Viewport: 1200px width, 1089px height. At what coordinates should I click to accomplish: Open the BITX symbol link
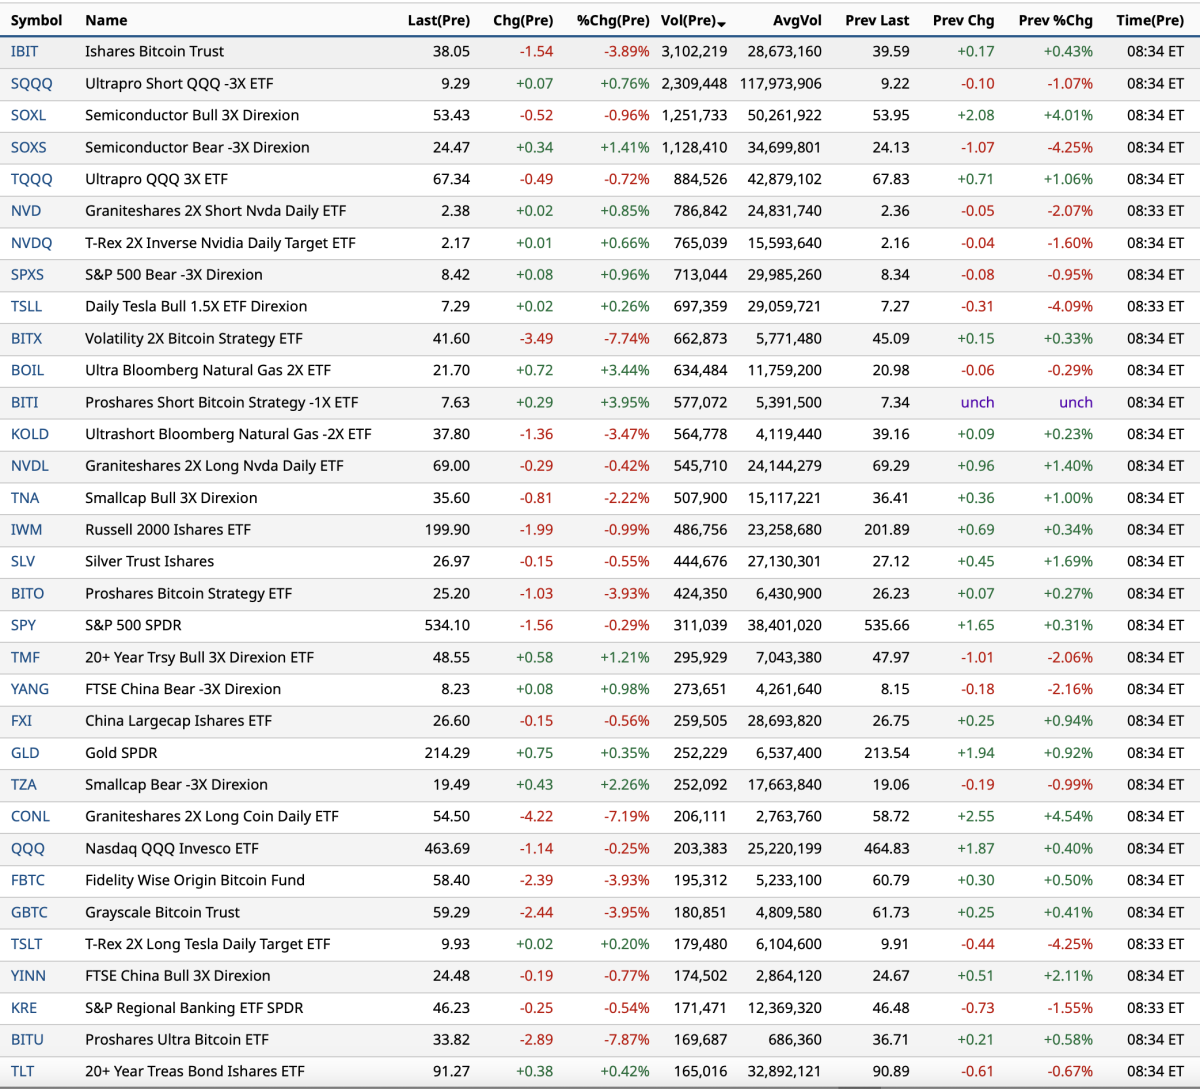tap(26, 338)
